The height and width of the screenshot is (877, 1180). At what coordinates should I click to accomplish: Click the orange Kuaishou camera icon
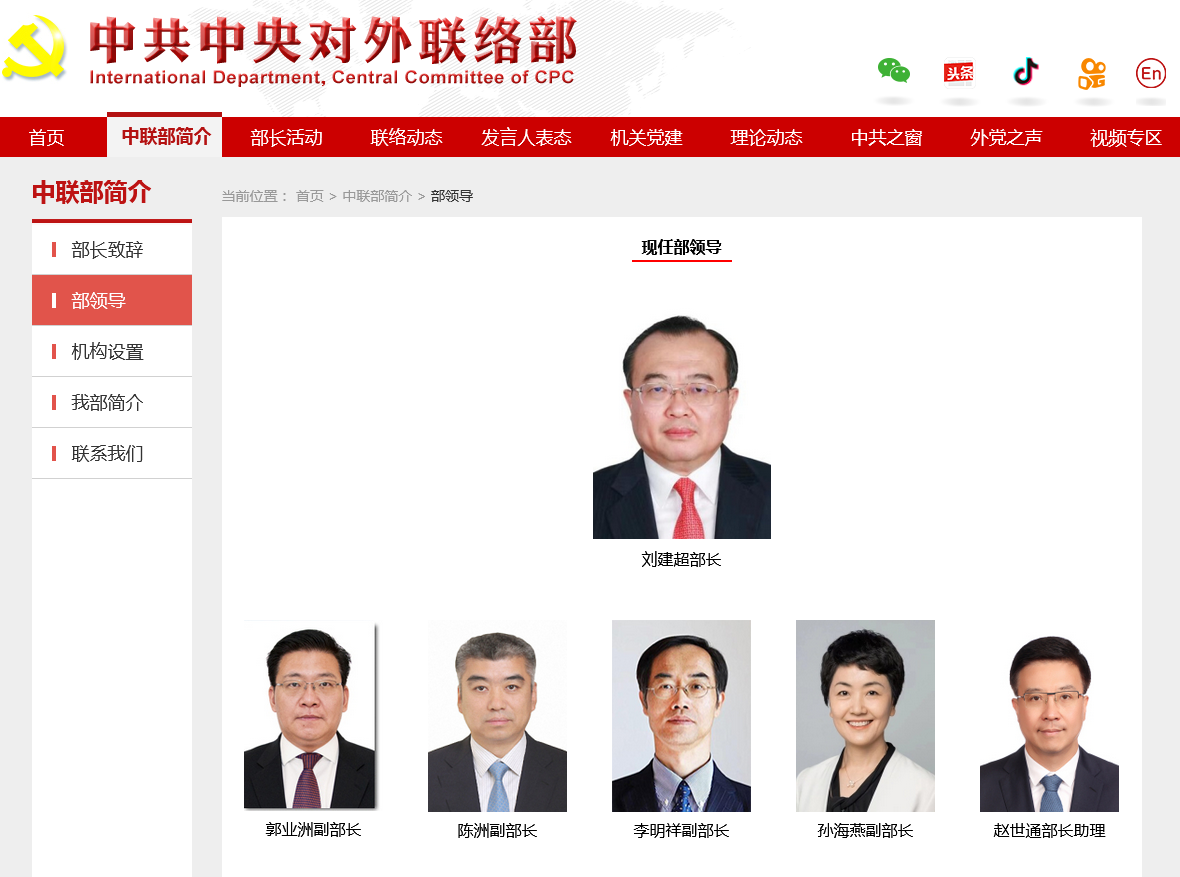point(1091,73)
